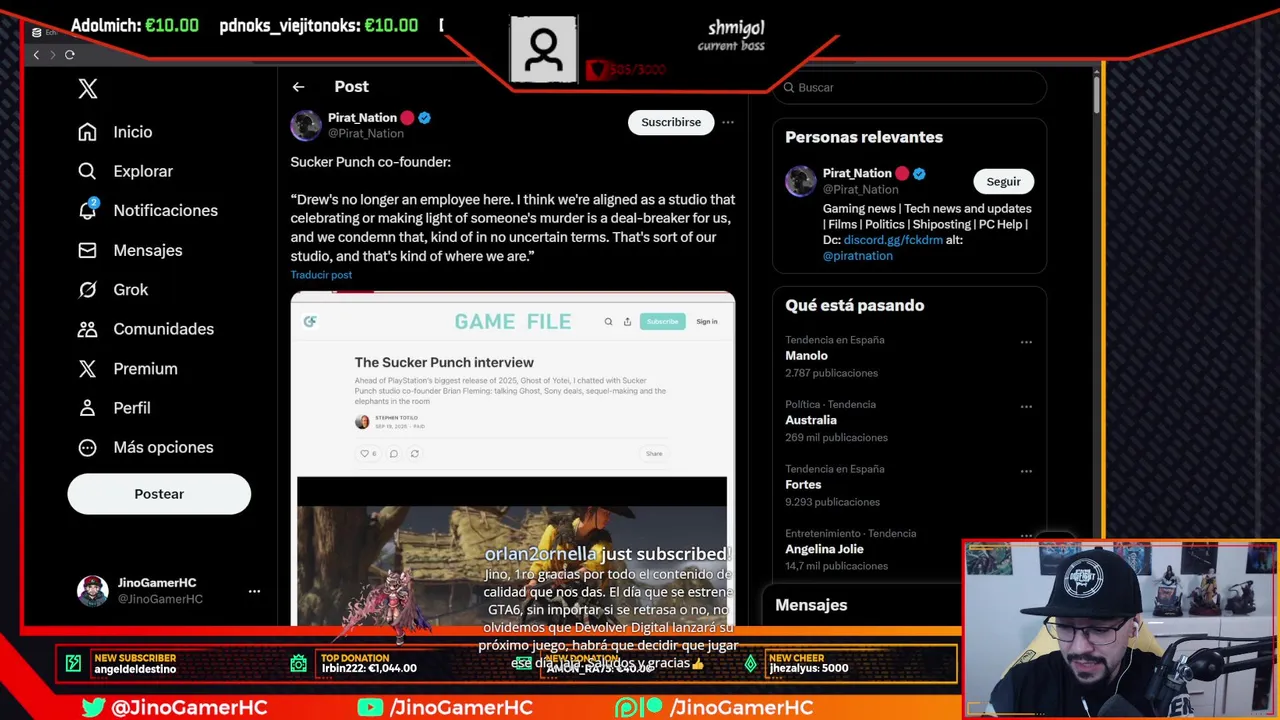Click the New Subscriber icon in overlay

[73, 663]
